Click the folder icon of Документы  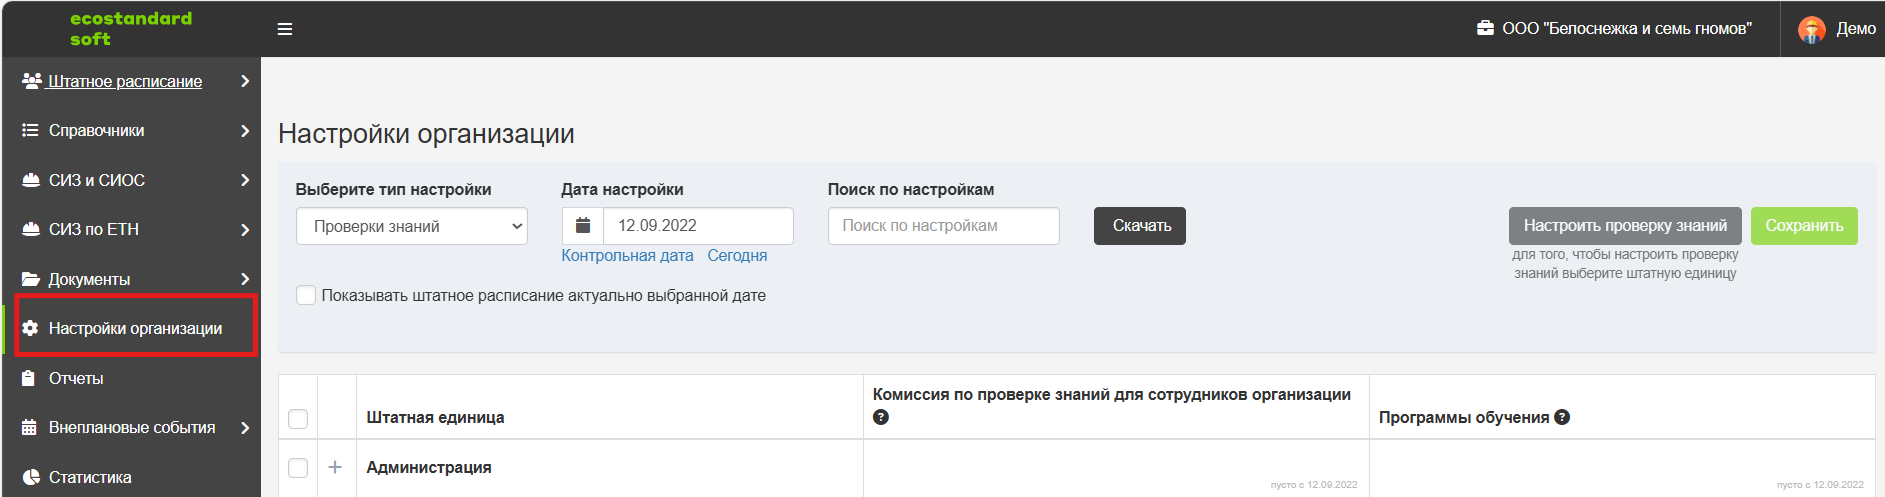(x=31, y=279)
